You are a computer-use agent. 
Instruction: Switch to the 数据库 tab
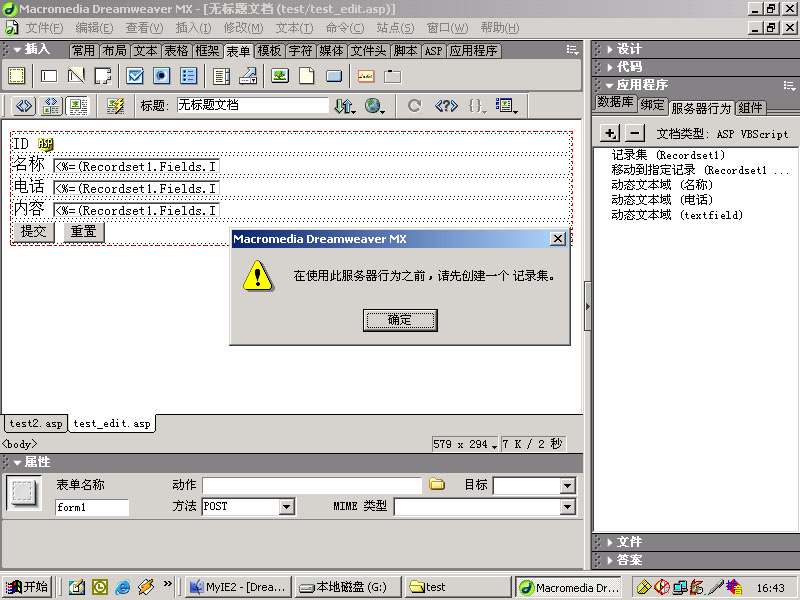615,103
